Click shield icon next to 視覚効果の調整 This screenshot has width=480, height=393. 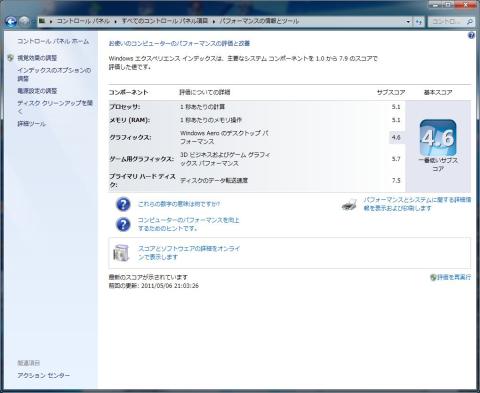[11, 58]
